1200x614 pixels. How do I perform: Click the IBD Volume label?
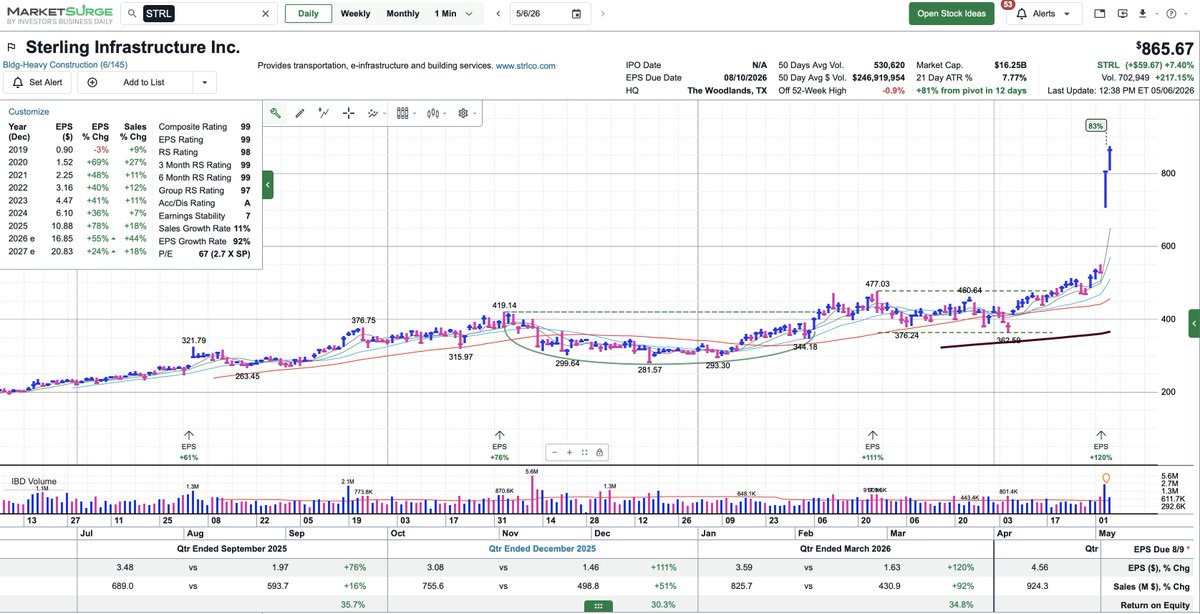coord(32,482)
